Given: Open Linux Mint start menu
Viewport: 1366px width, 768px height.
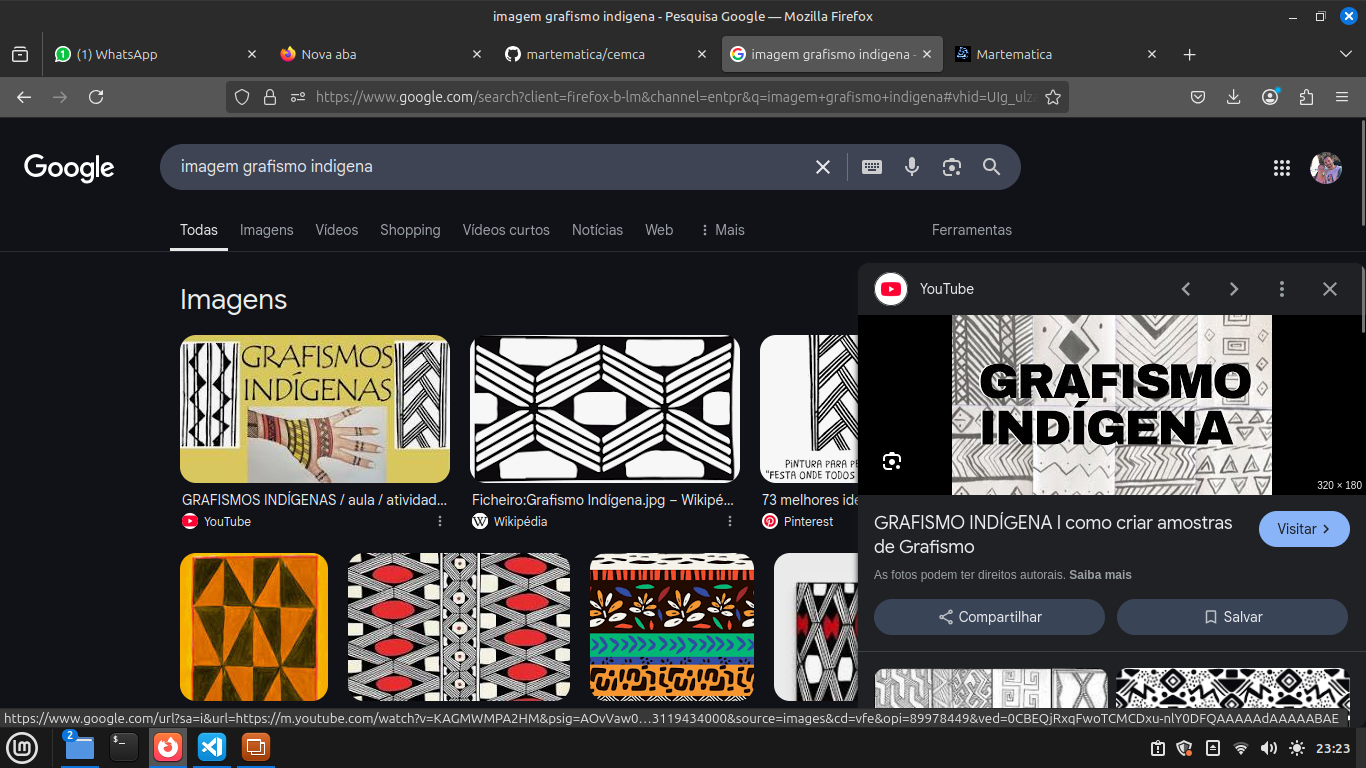Looking at the screenshot, I should (22, 747).
